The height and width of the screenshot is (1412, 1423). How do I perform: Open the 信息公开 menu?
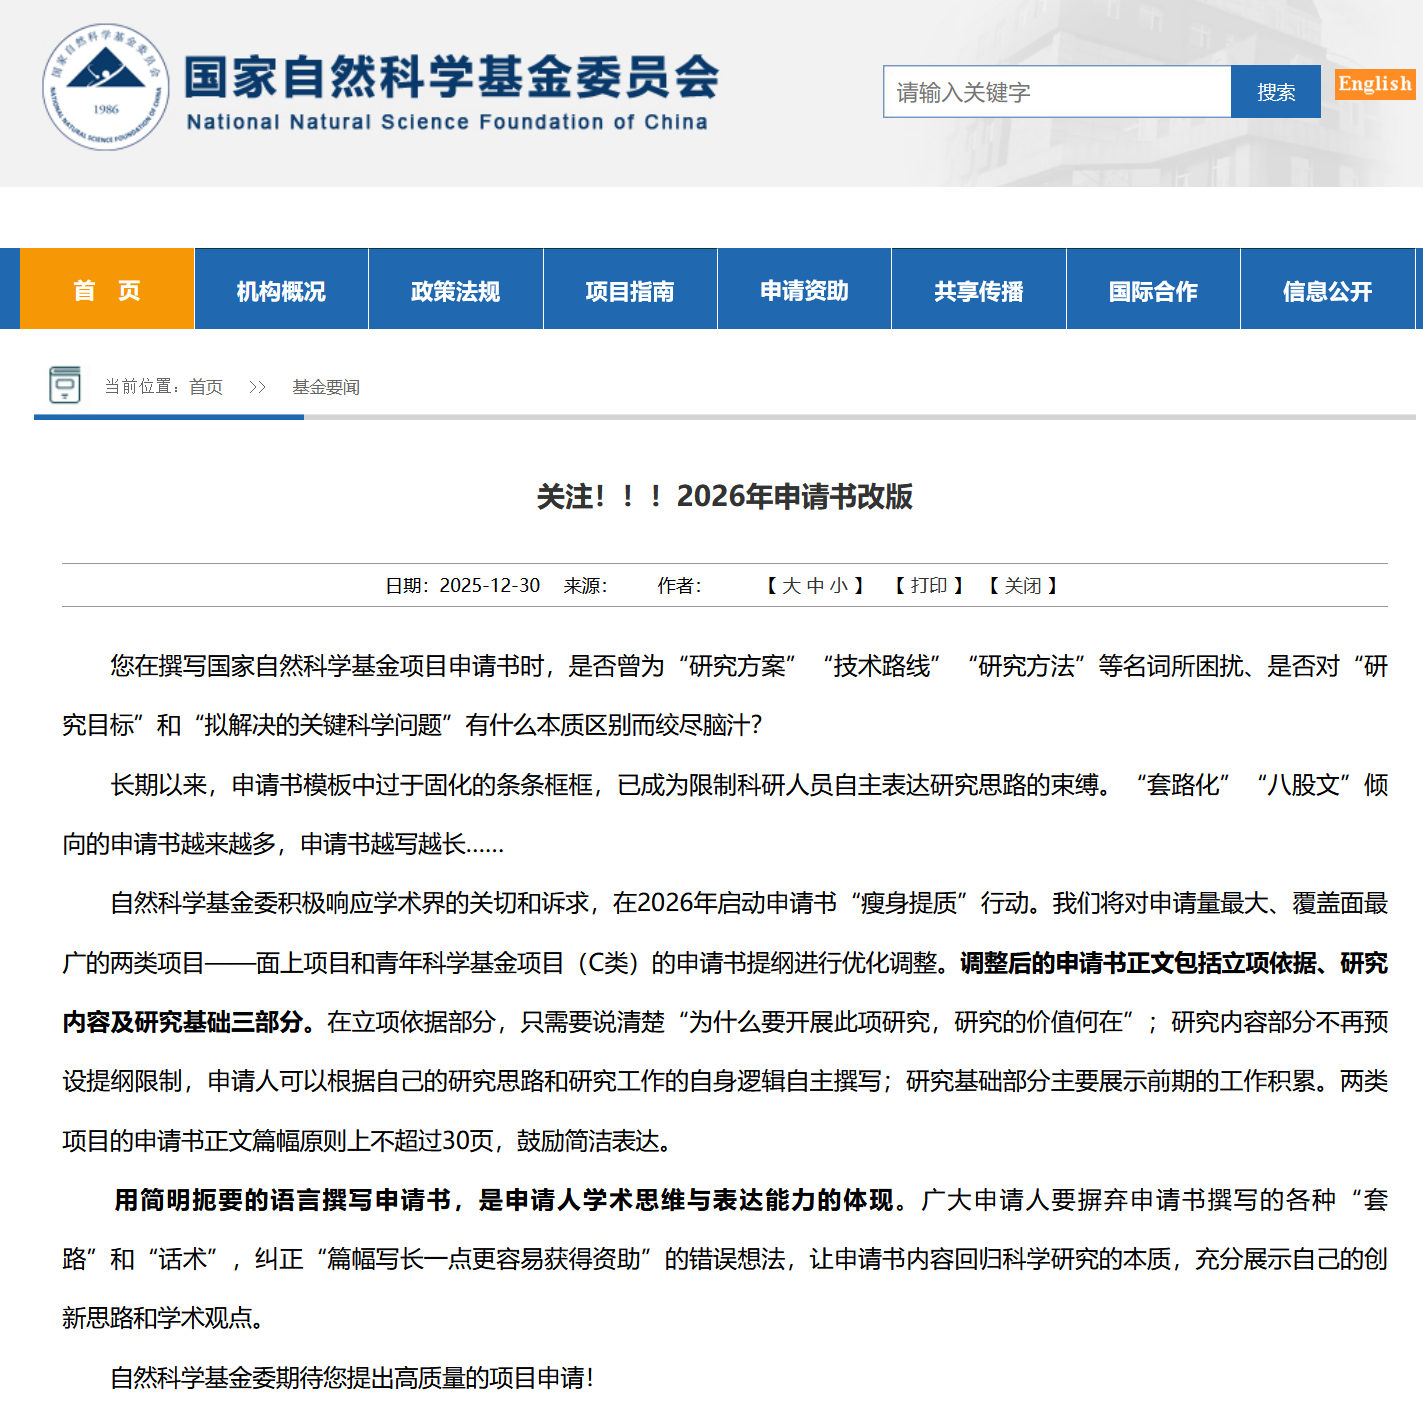pyautogui.click(x=1327, y=291)
